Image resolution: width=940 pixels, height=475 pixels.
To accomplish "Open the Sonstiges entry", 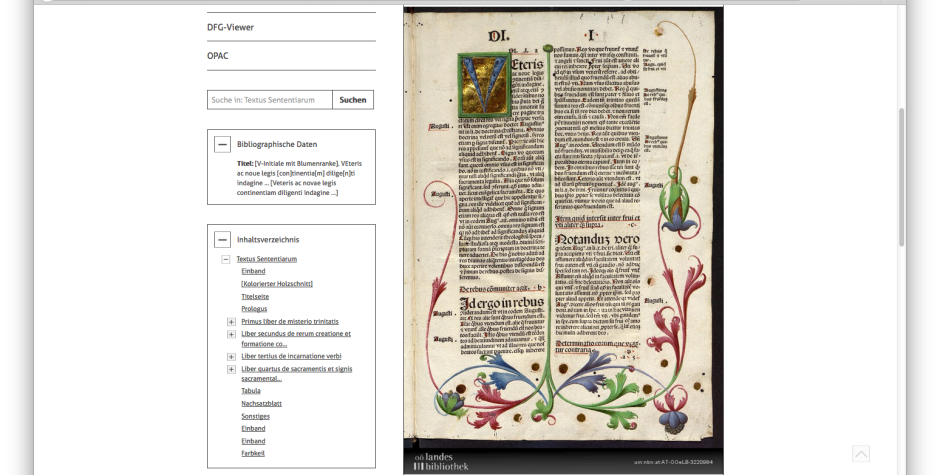I will coord(255,416).
